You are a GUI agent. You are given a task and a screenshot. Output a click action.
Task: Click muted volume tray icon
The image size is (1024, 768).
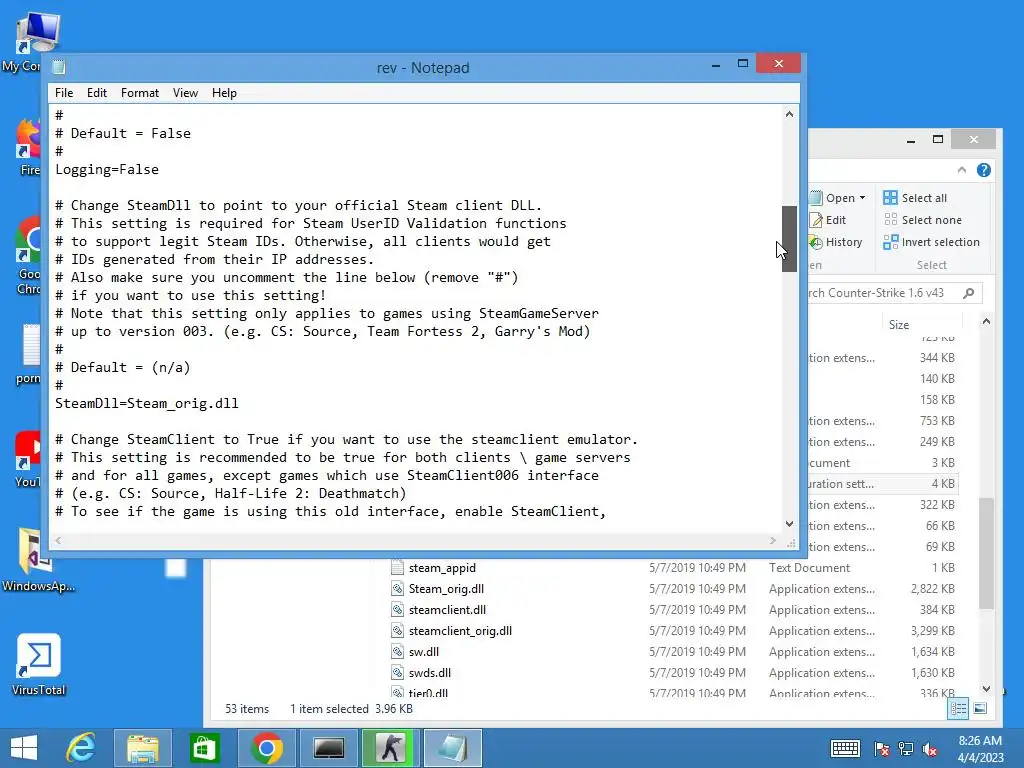(x=930, y=749)
